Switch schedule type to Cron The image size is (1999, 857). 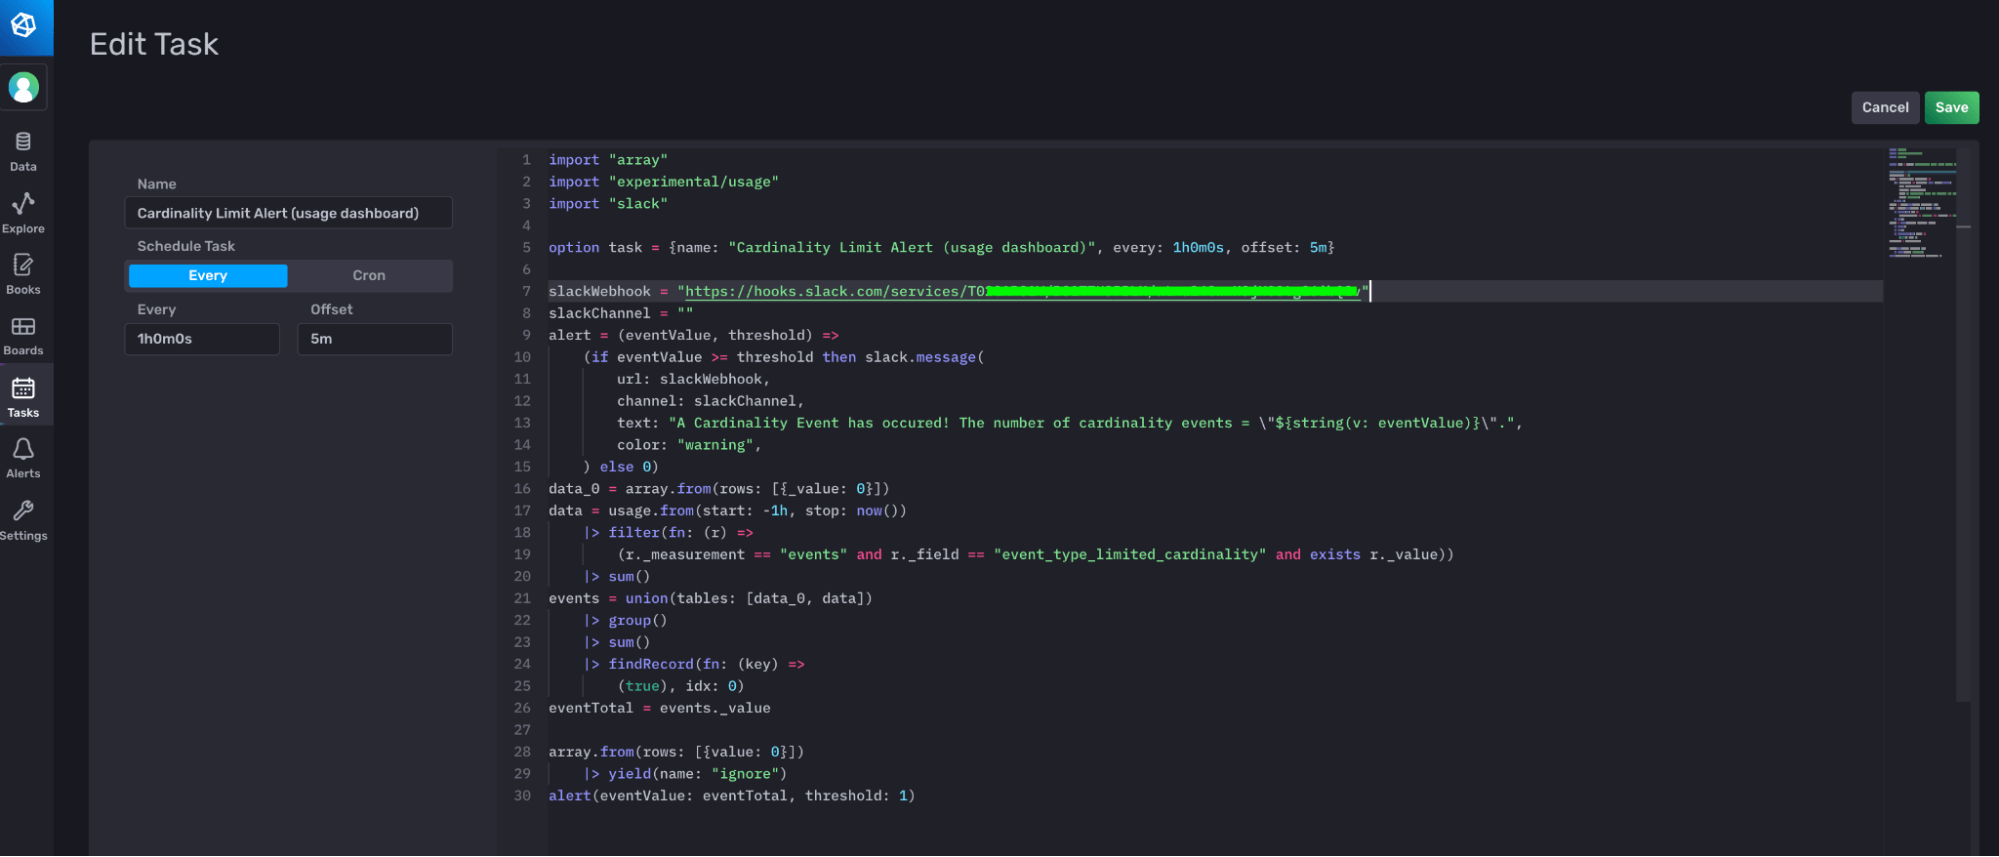point(369,276)
